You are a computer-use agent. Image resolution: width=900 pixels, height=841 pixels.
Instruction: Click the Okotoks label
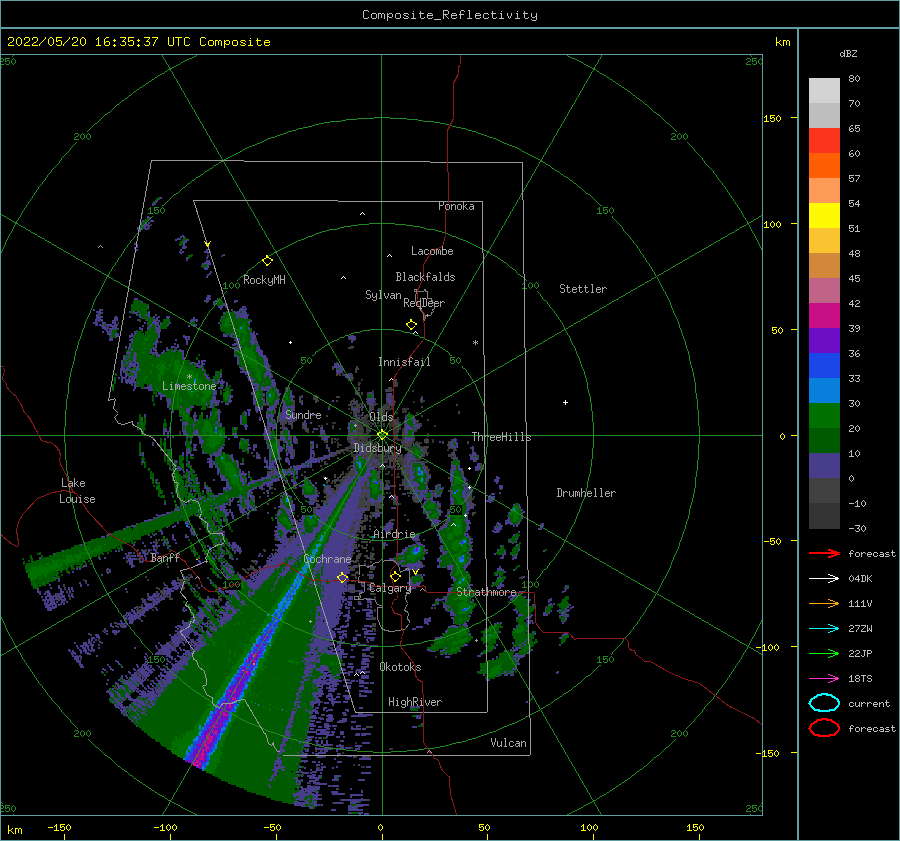(400, 666)
